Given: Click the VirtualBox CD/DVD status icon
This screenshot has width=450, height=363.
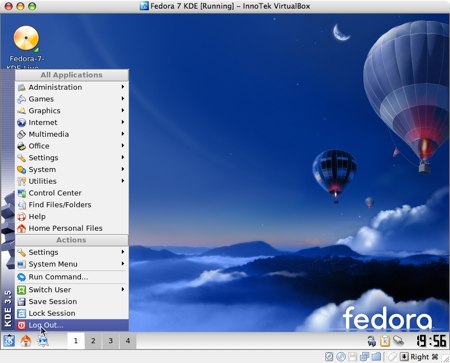Looking at the screenshot, I should pyautogui.click(x=340, y=357).
